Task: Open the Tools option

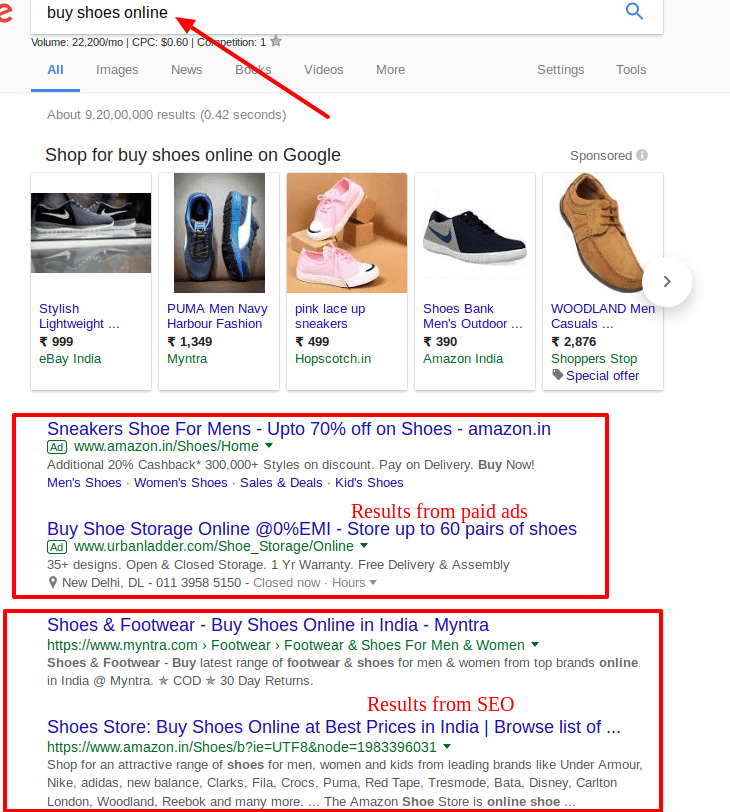Action: pyautogui.click(x=631, y=69)
